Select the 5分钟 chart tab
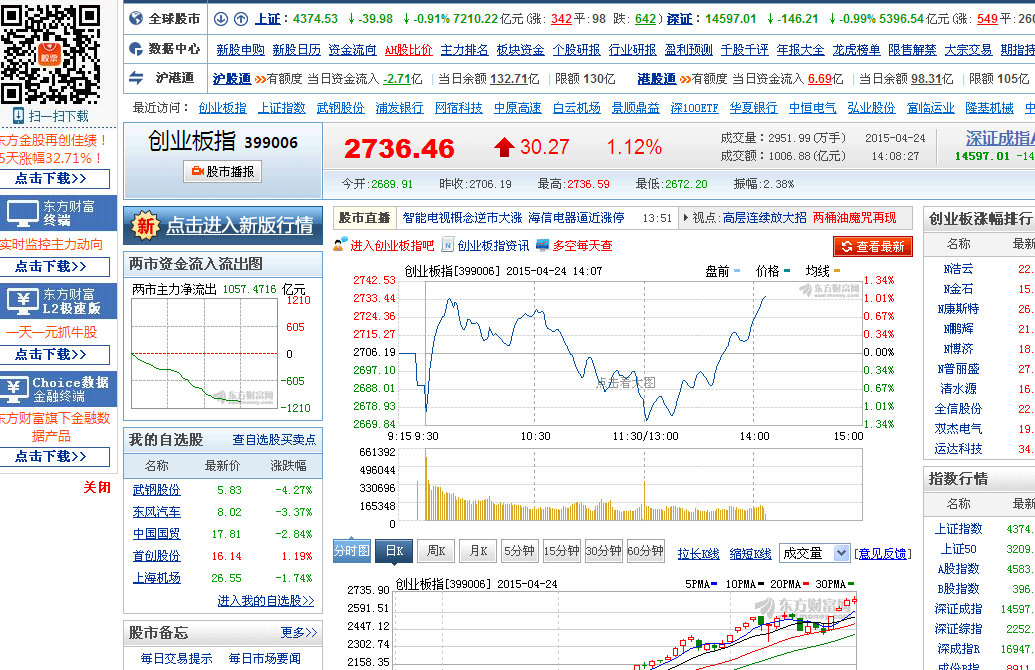Viewport: 1035px width, 670px height. click(519, 551)
